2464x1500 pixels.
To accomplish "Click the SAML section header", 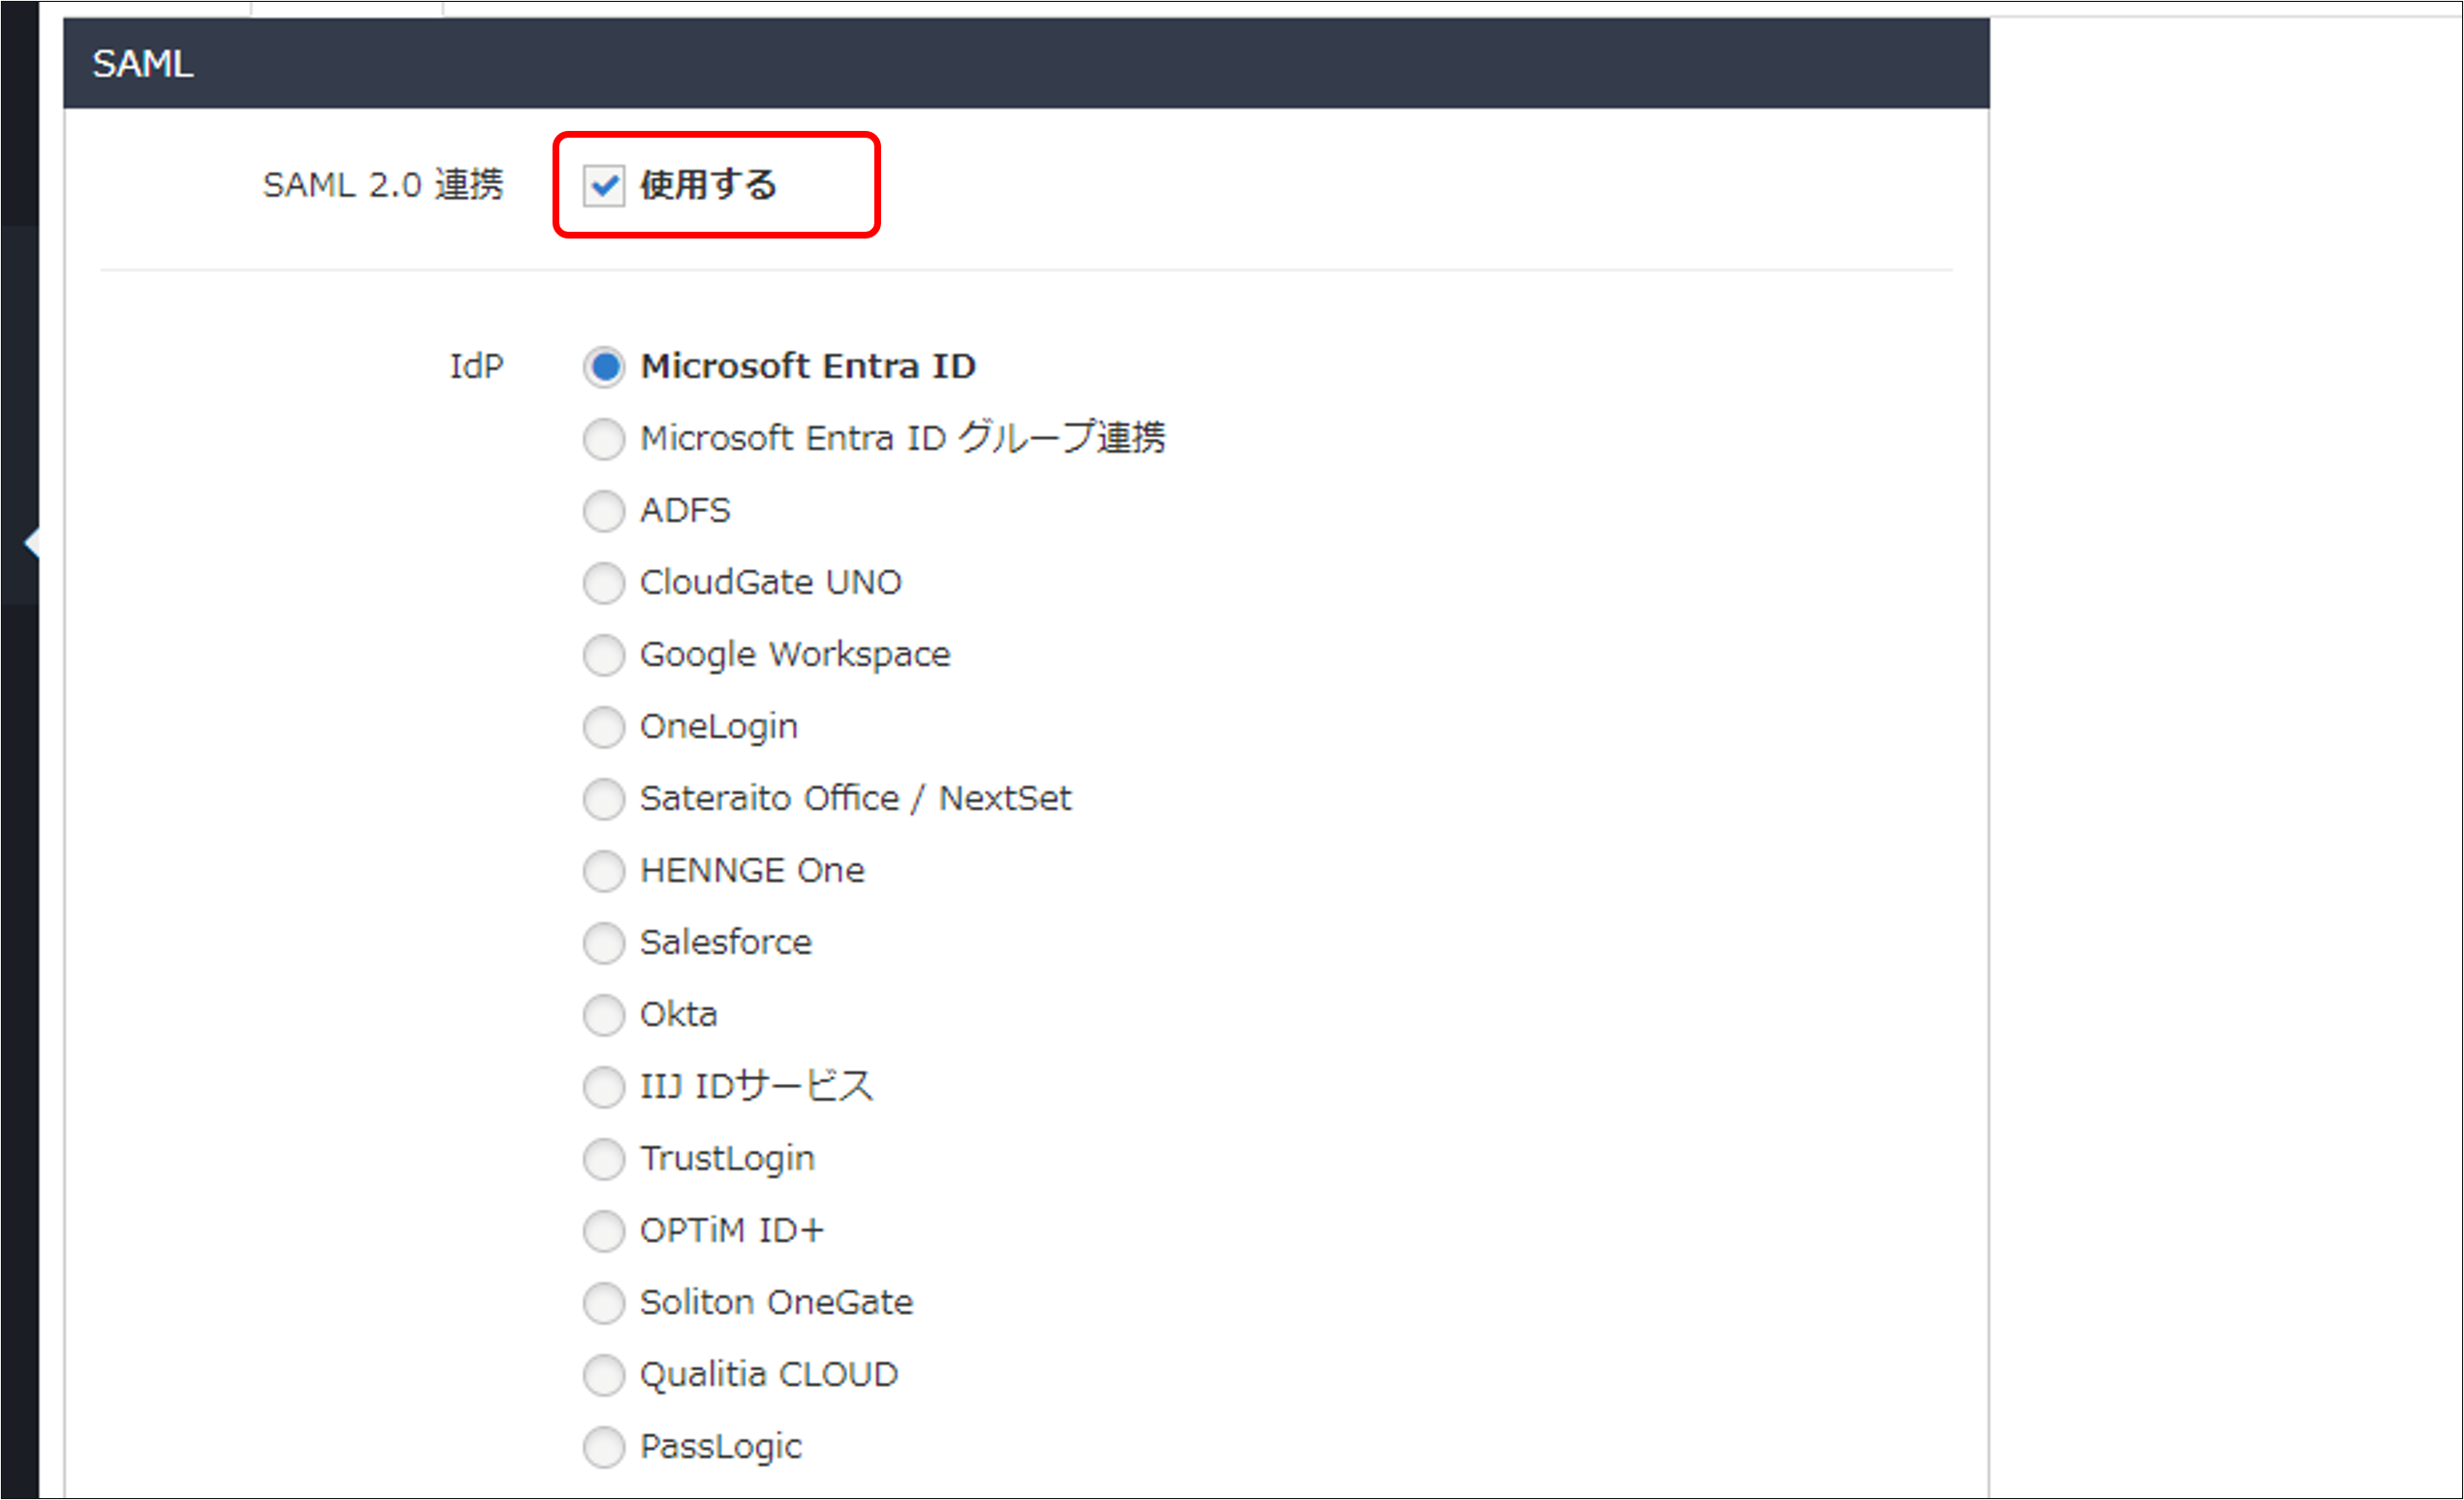I will tap(144, 64).
